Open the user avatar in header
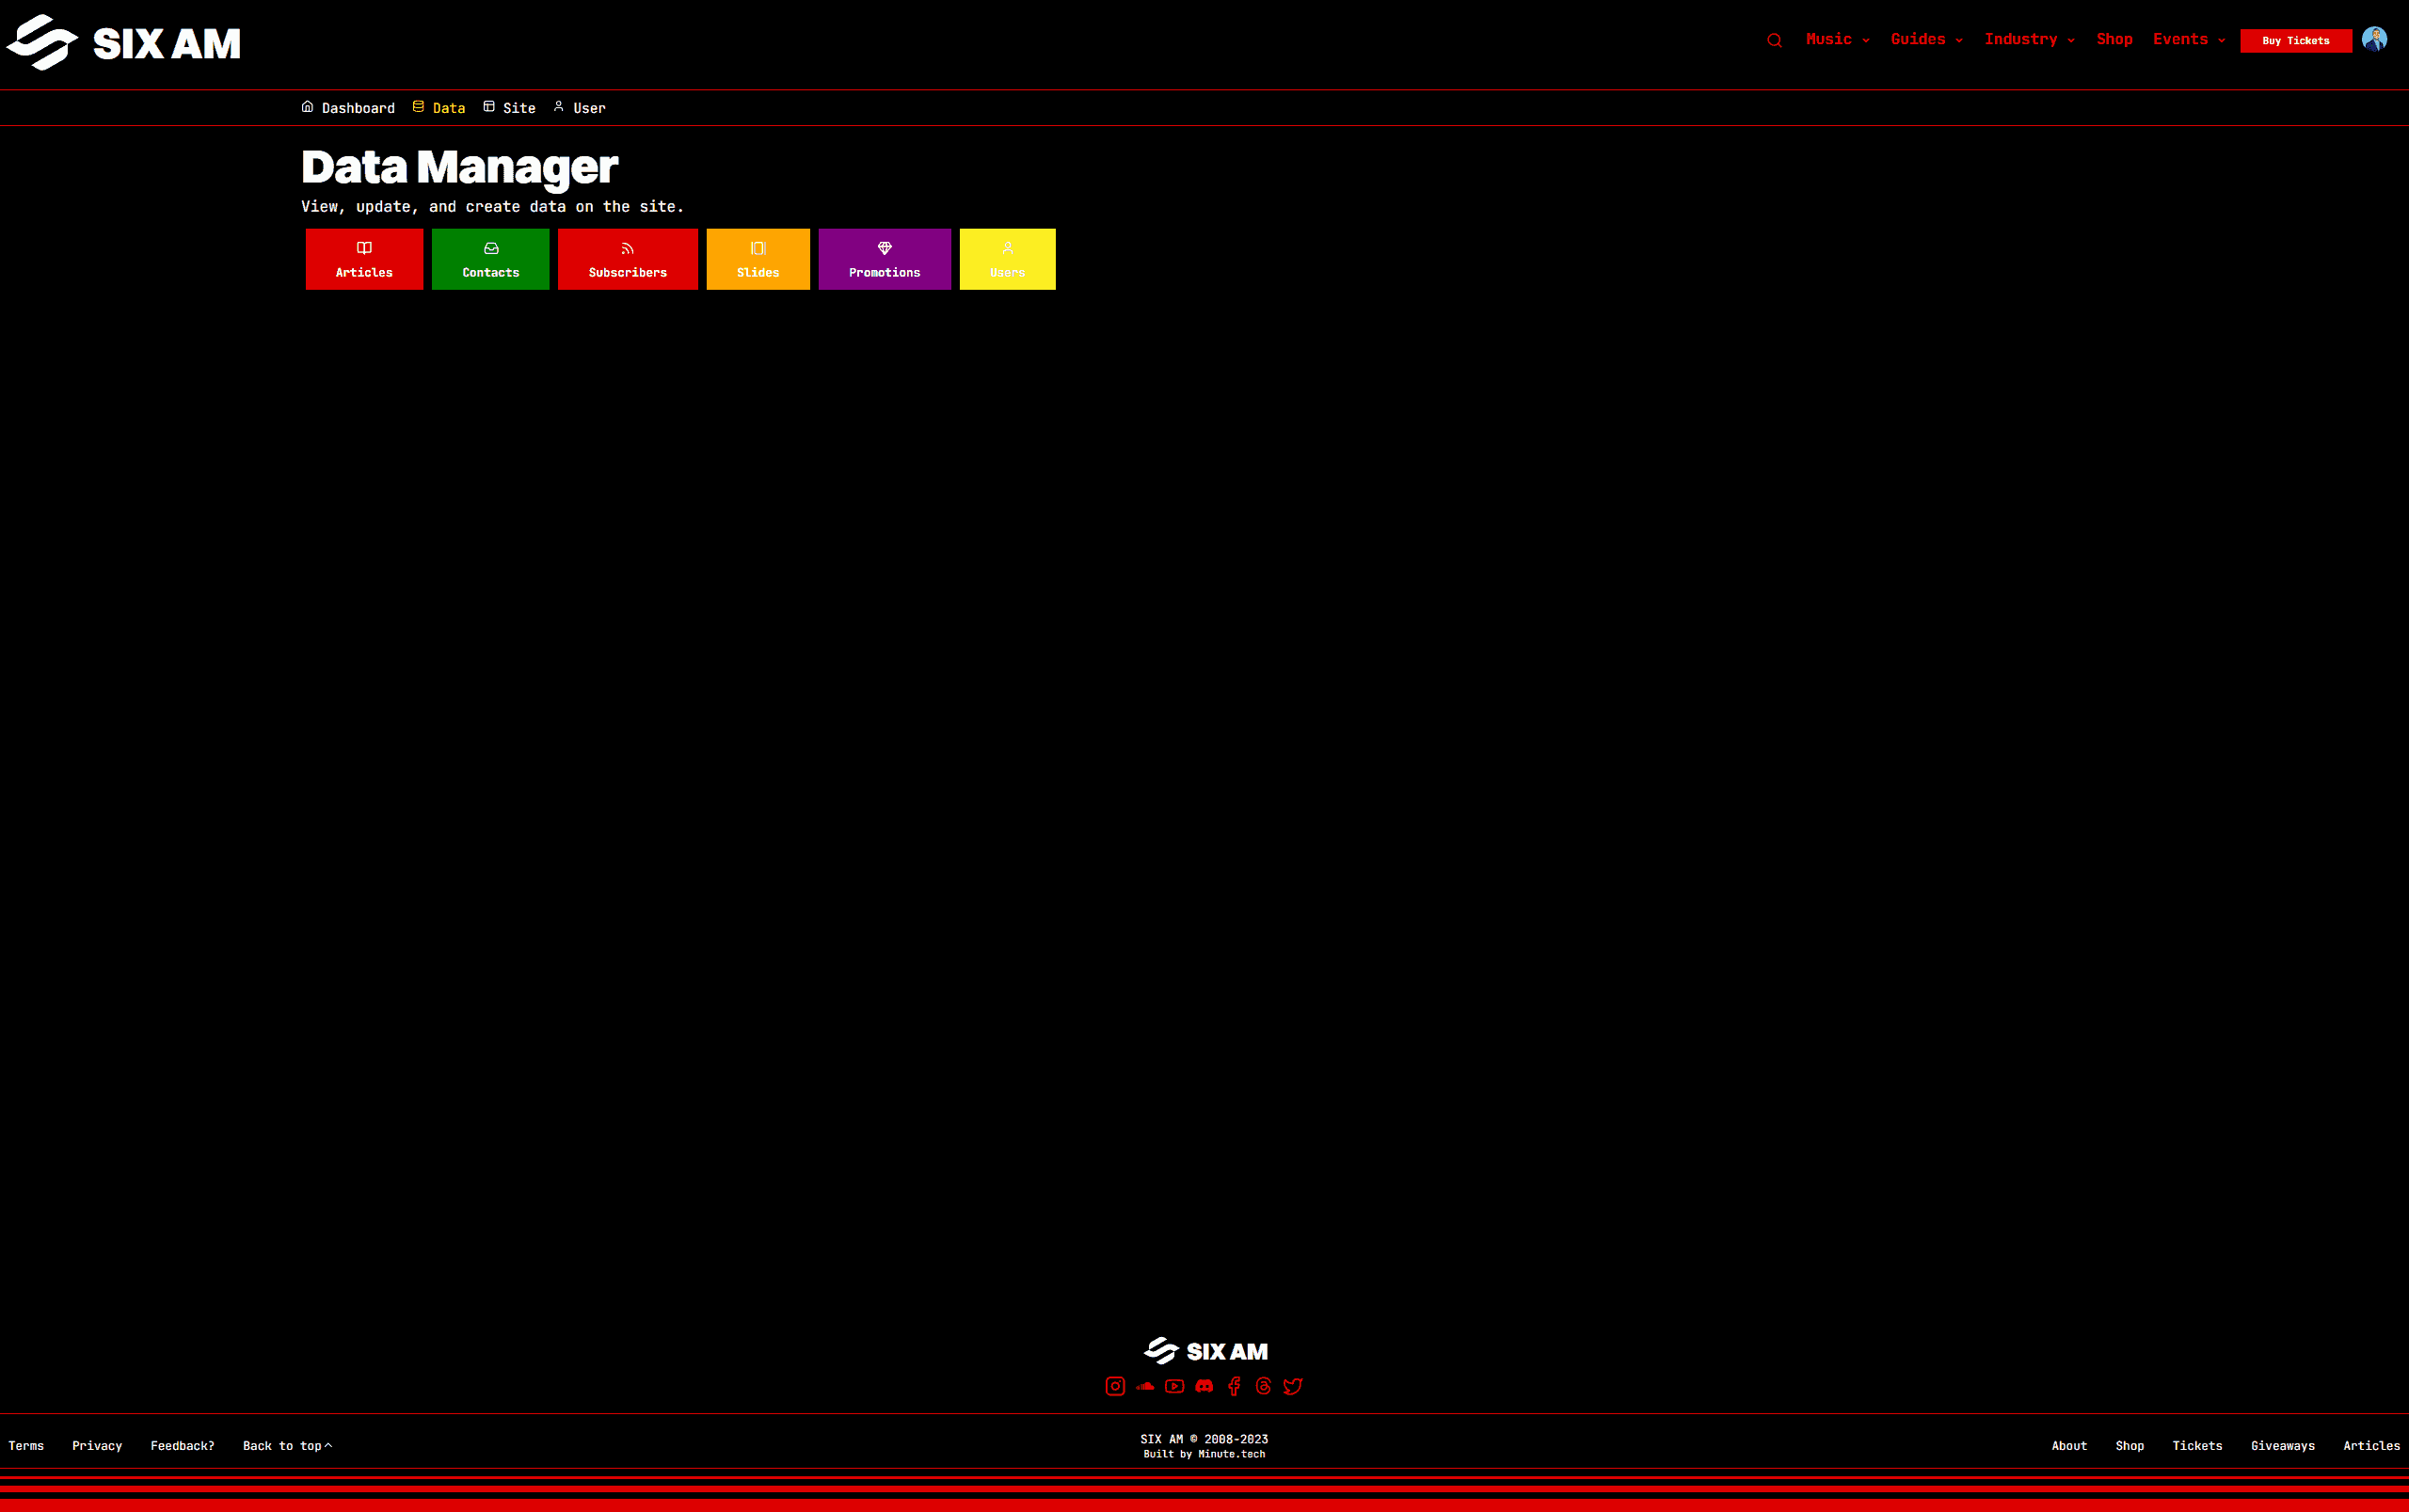This screenshot has height=1512, width=2409. (x=2374, y=39)
